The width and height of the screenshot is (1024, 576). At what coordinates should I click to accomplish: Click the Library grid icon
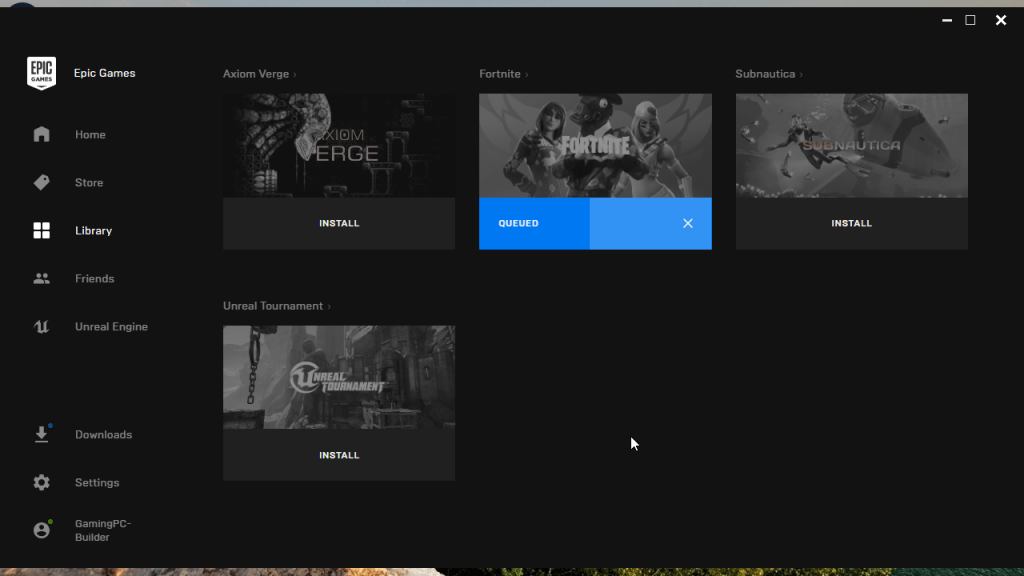41,230
